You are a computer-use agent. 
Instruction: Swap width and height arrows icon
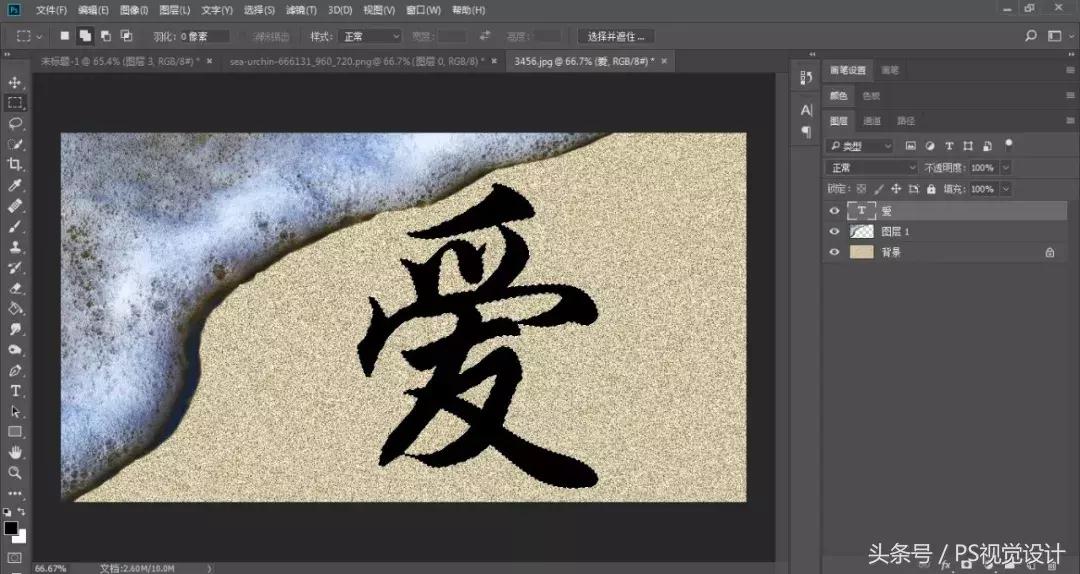486,36
